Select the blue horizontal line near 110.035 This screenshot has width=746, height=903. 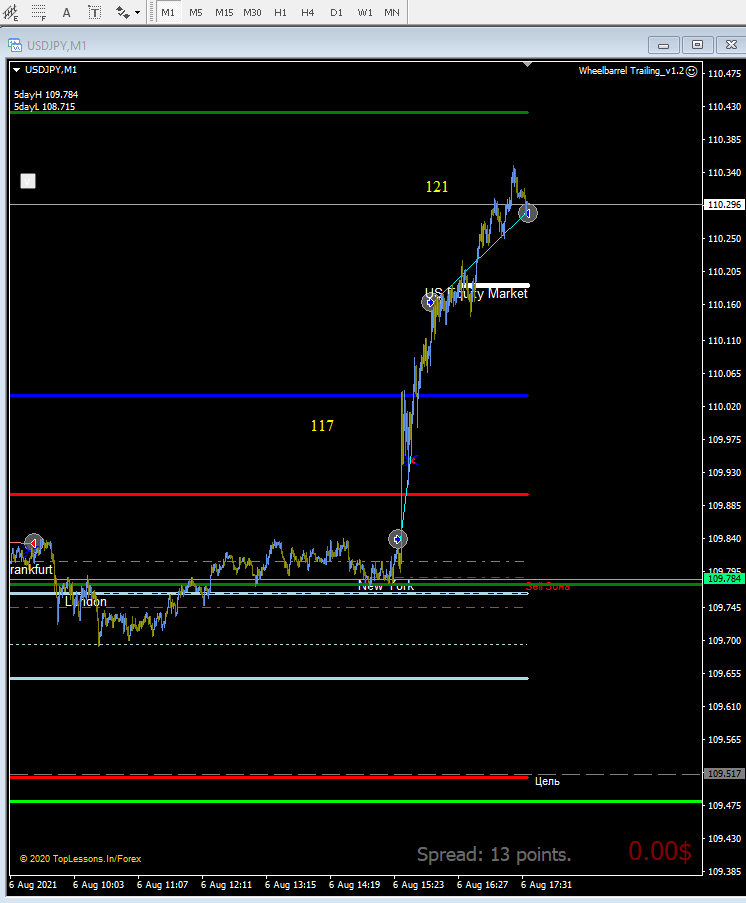(269, 396)
